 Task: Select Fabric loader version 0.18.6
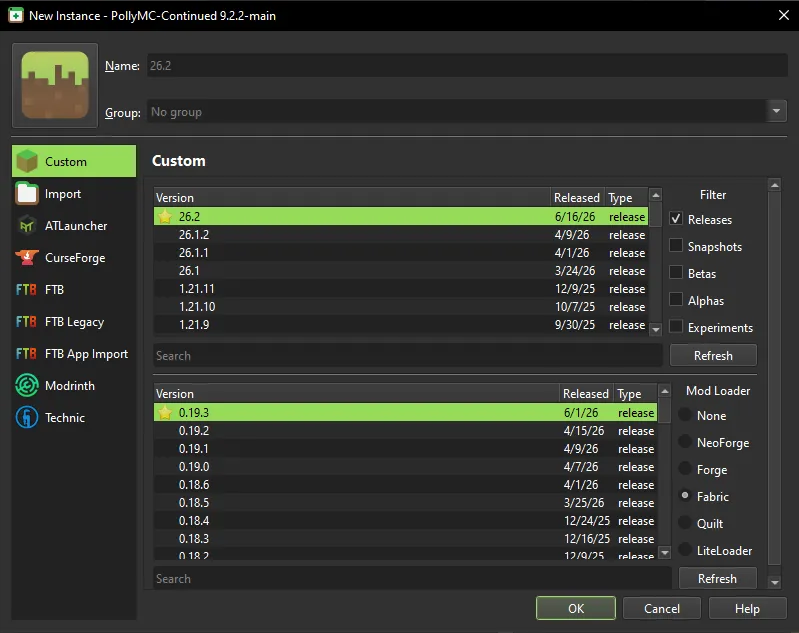point(406,484)
